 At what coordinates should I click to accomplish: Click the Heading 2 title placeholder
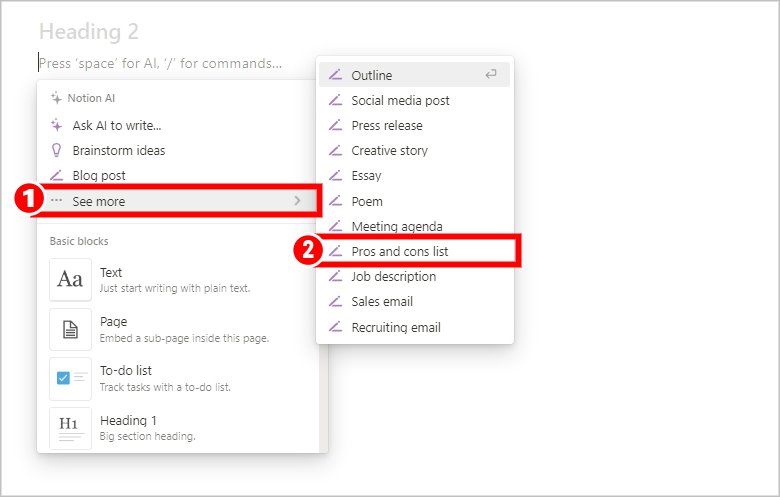tap(89, 31)
